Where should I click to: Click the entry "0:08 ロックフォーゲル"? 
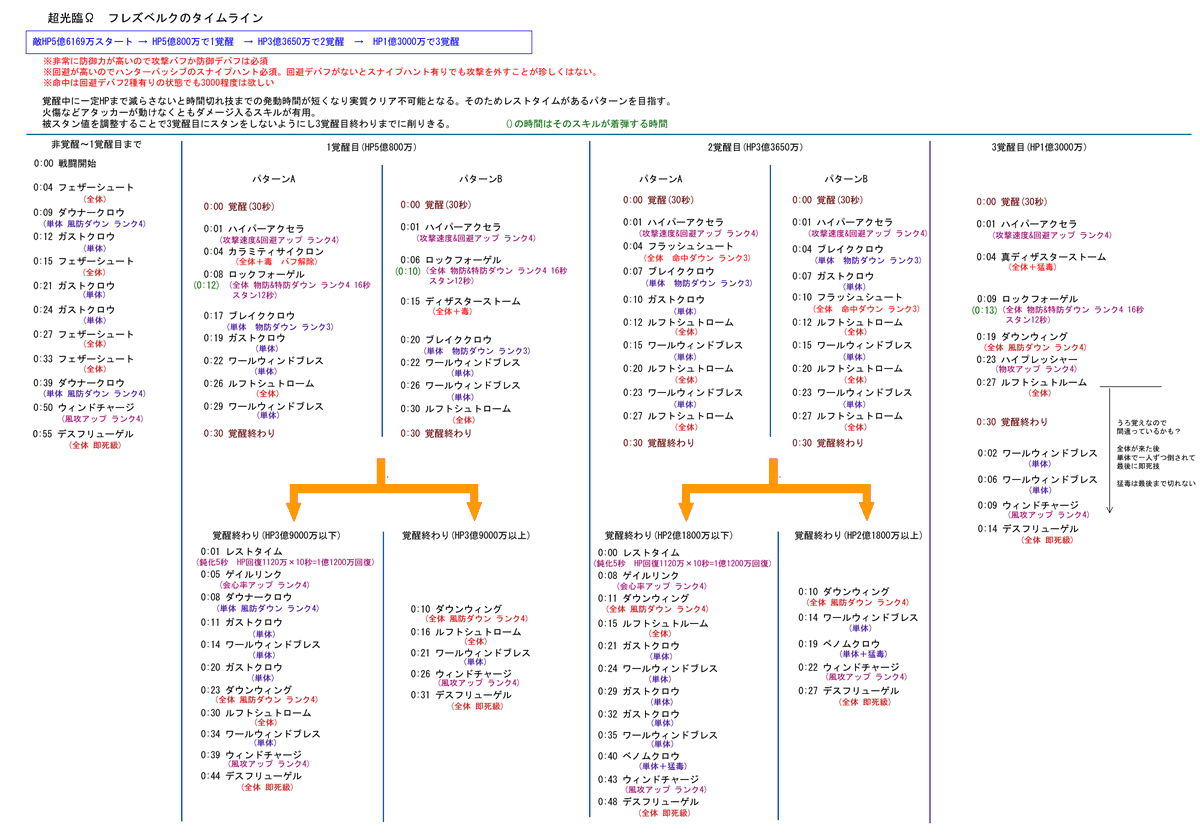[254, 273]
